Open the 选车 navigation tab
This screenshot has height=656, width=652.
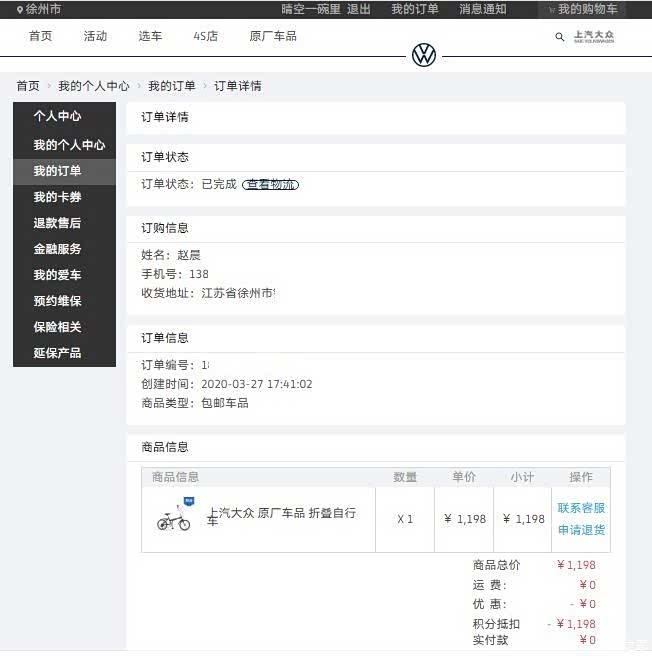click(150, 36)
